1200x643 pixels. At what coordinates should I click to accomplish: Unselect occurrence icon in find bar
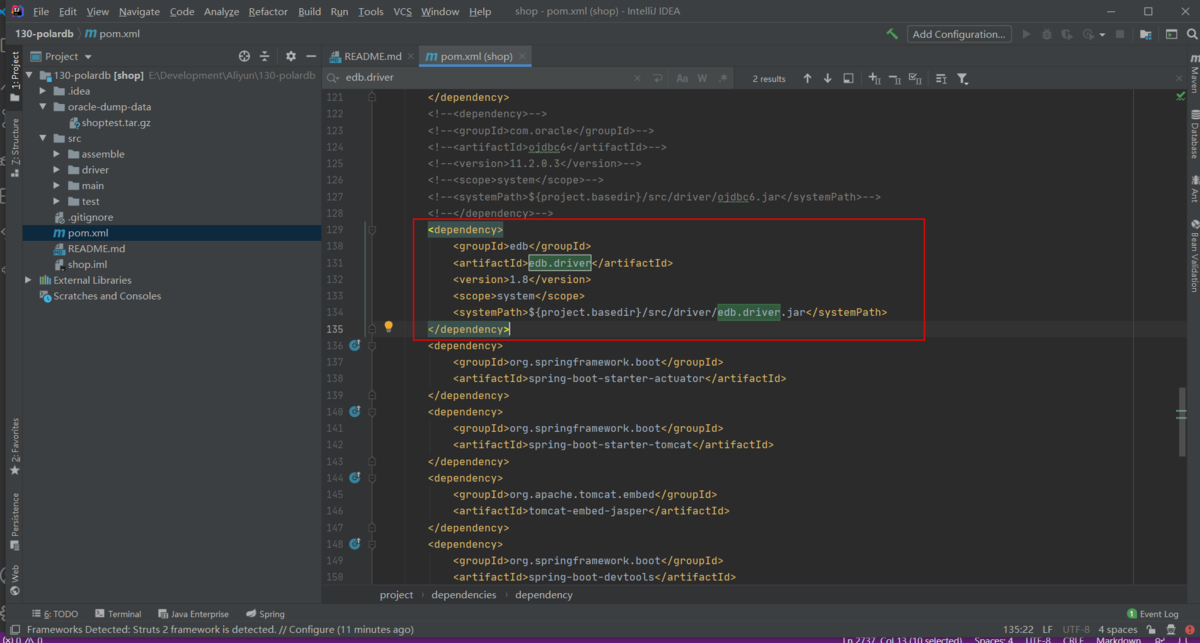coord(895,78)
